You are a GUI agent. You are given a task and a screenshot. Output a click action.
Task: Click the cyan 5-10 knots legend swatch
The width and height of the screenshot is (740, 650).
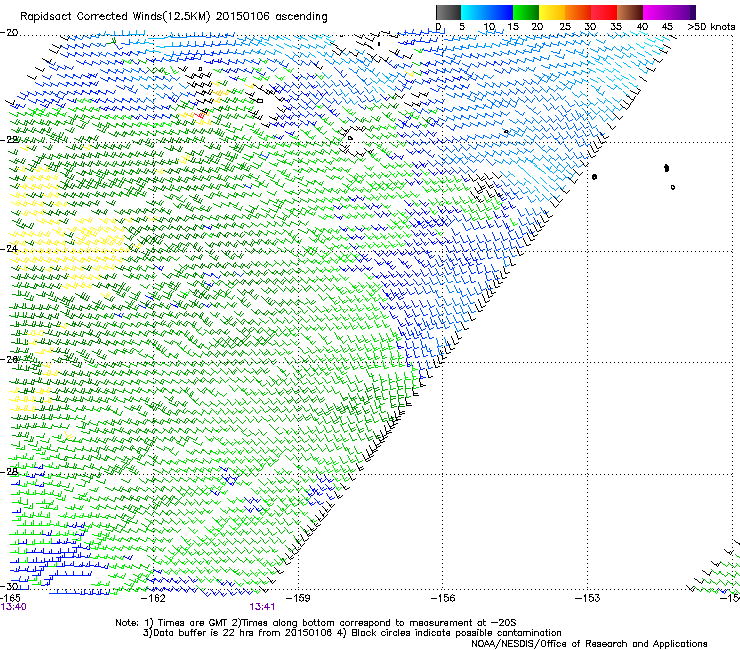(x=474, y=12)
